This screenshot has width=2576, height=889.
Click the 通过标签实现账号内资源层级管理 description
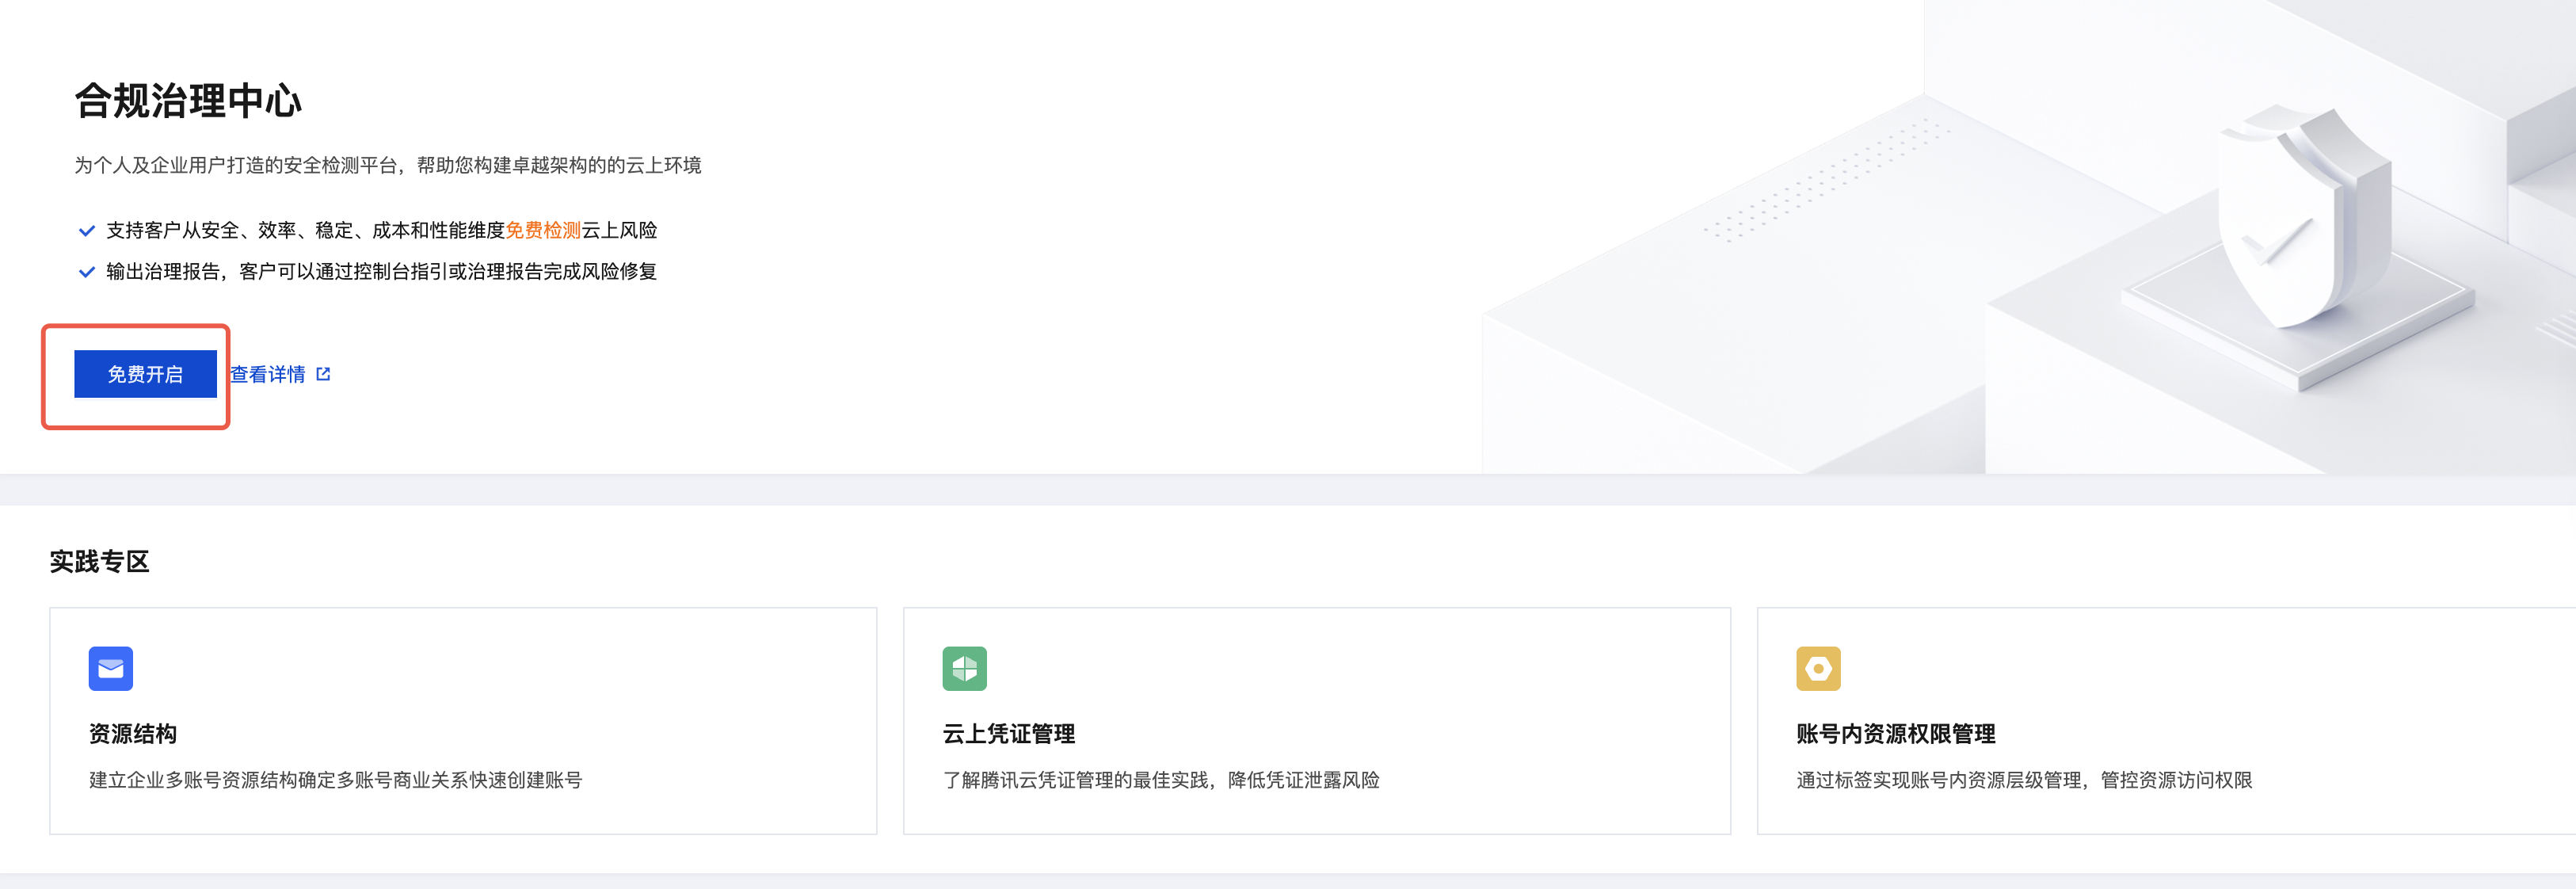(2024, 779)
